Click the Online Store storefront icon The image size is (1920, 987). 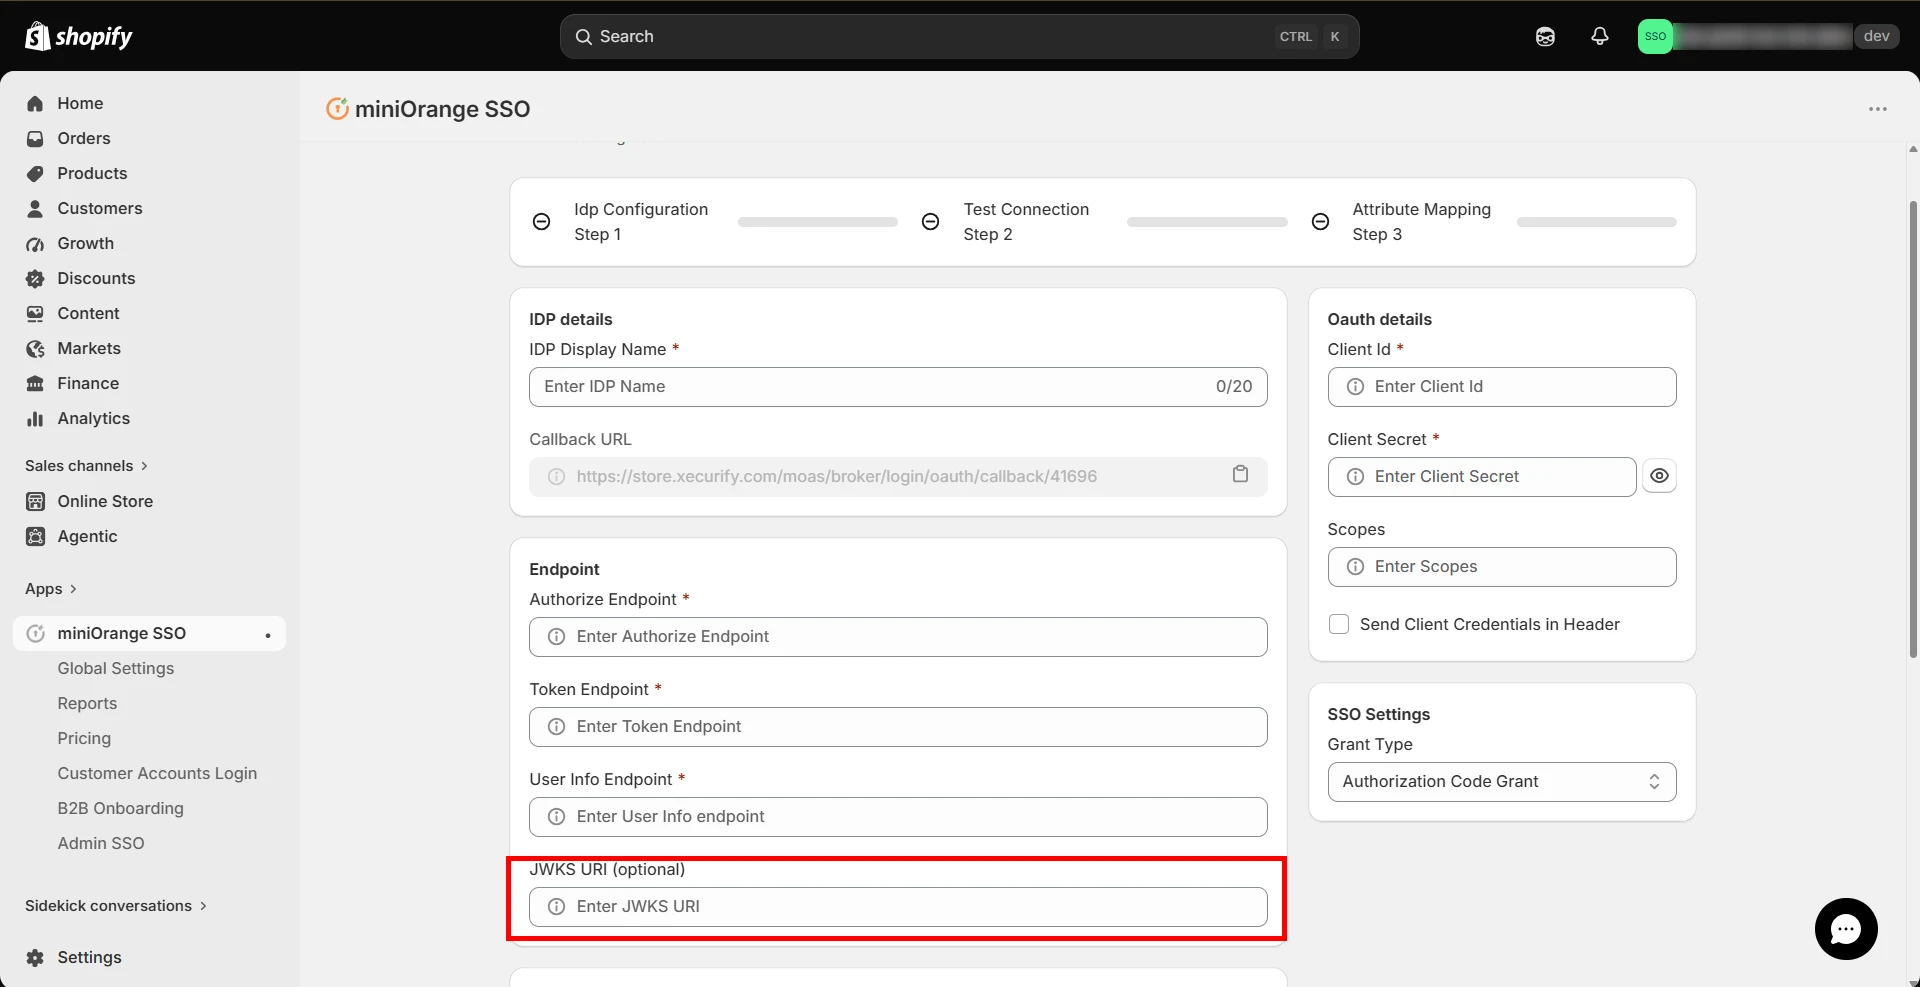[35, 502]
